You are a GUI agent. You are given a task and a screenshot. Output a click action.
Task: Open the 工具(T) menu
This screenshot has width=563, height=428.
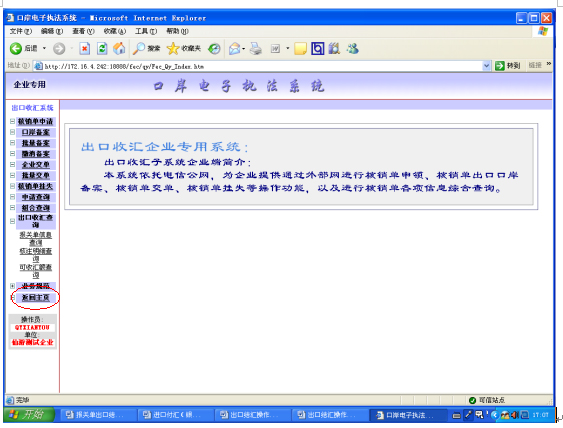click(146, 31)
